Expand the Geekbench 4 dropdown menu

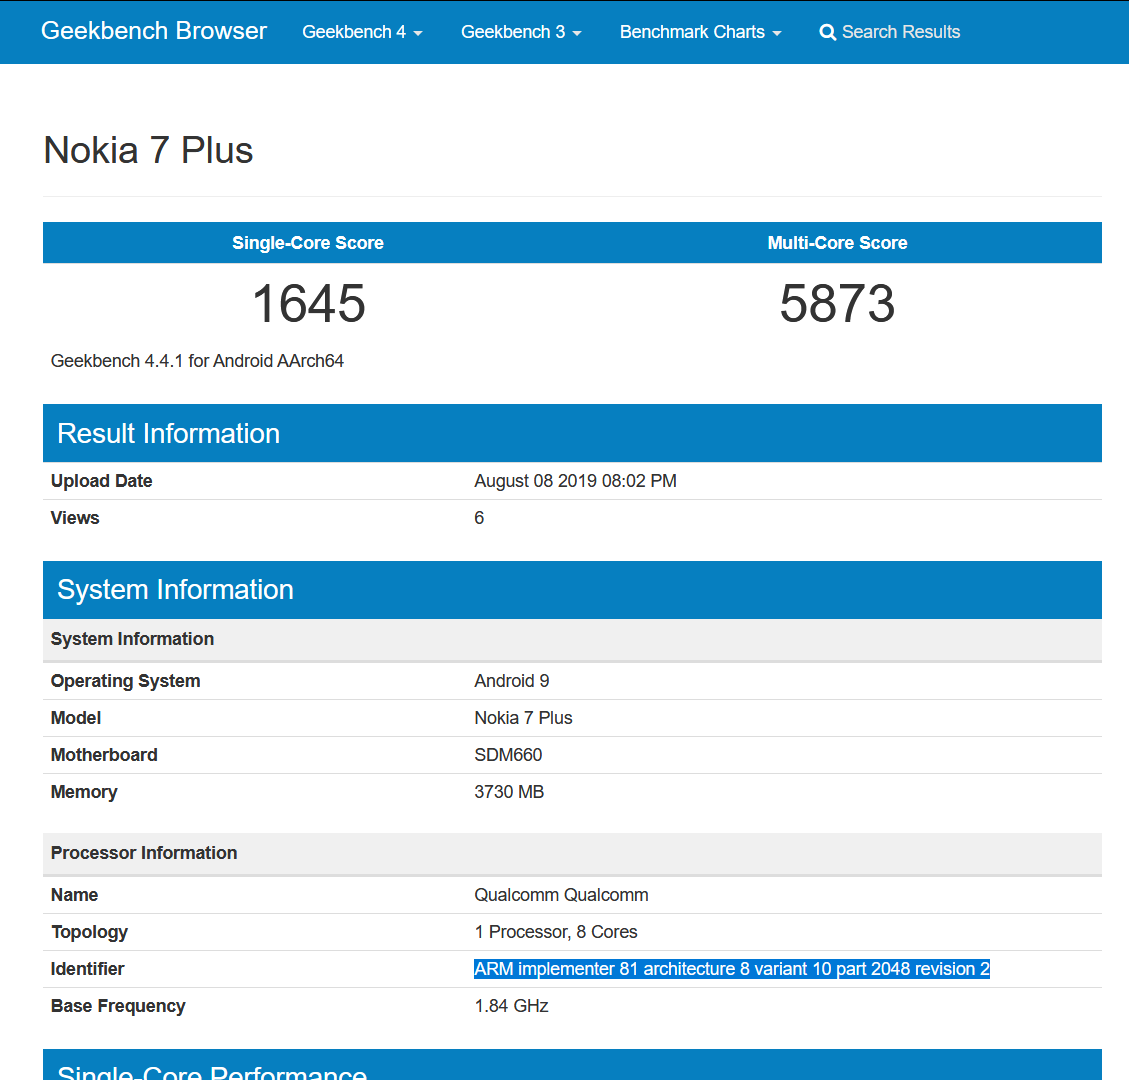coord(362,32)
